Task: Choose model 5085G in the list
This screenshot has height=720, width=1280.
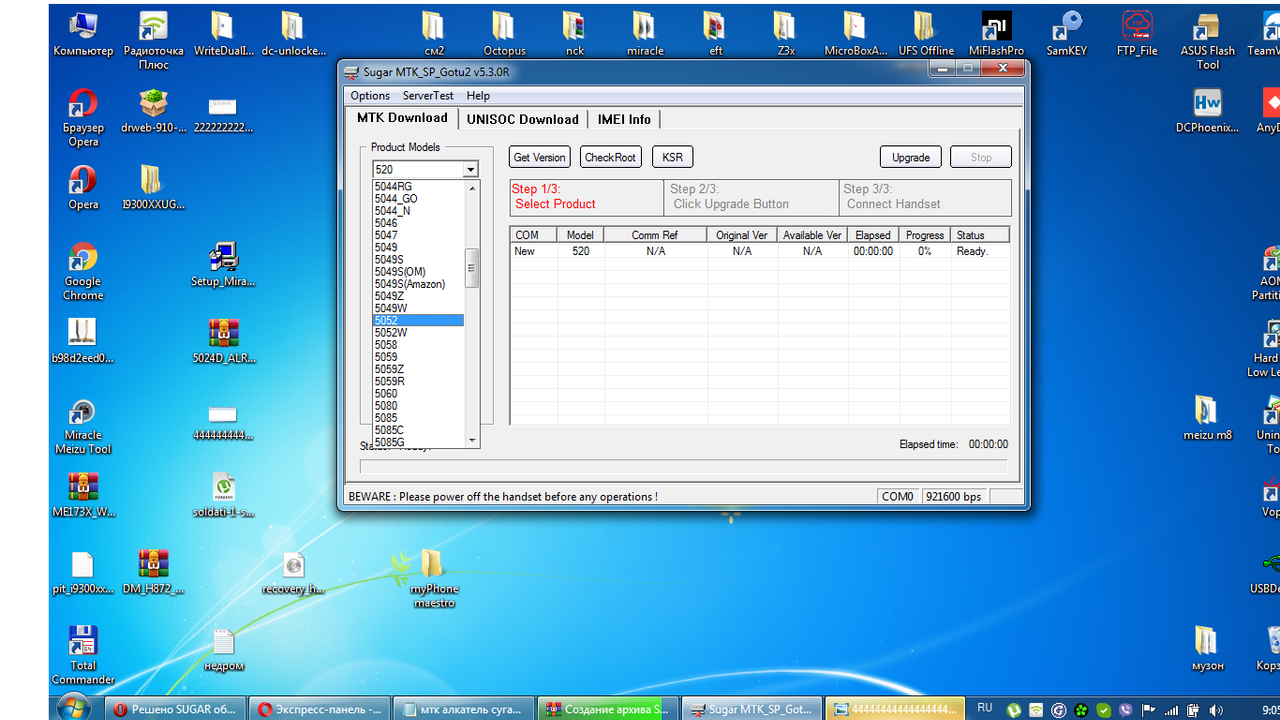Action: tap(418, 442)
